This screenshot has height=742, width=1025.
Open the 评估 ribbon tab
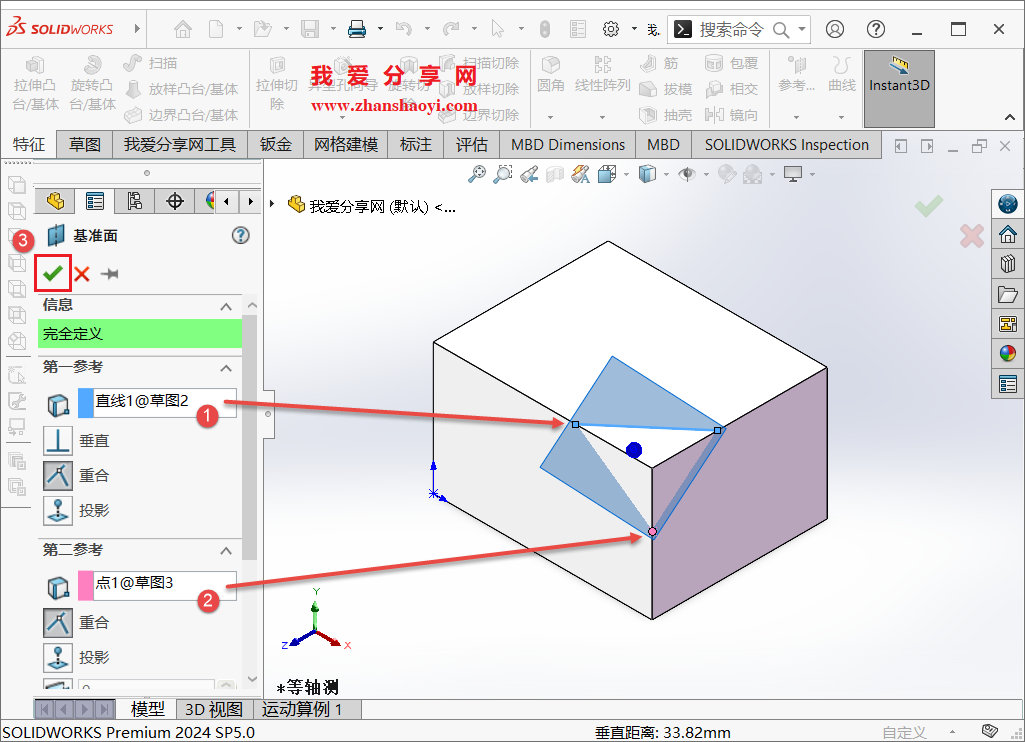click(x=471, y=144)
